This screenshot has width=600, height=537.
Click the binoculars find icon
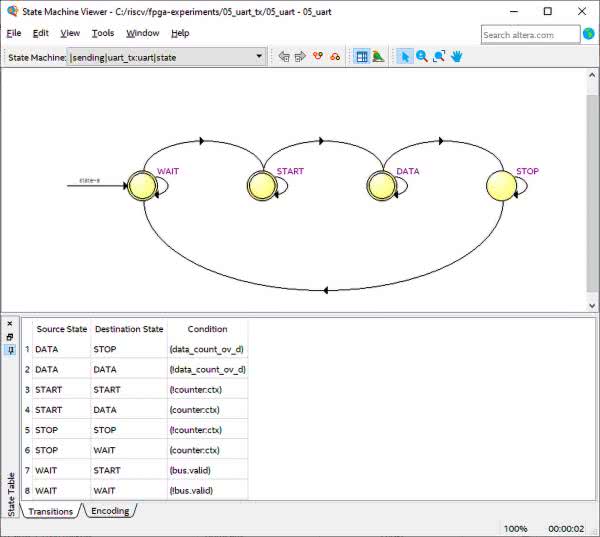click(335, 57)
